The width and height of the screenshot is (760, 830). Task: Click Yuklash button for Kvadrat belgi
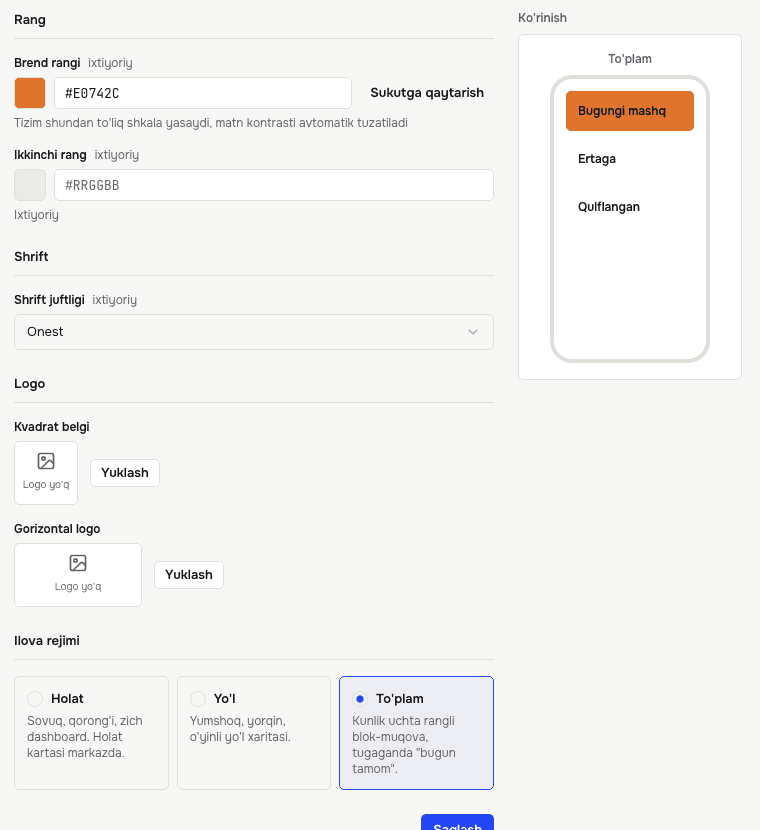pyautogui.click(x=125, y=473)
